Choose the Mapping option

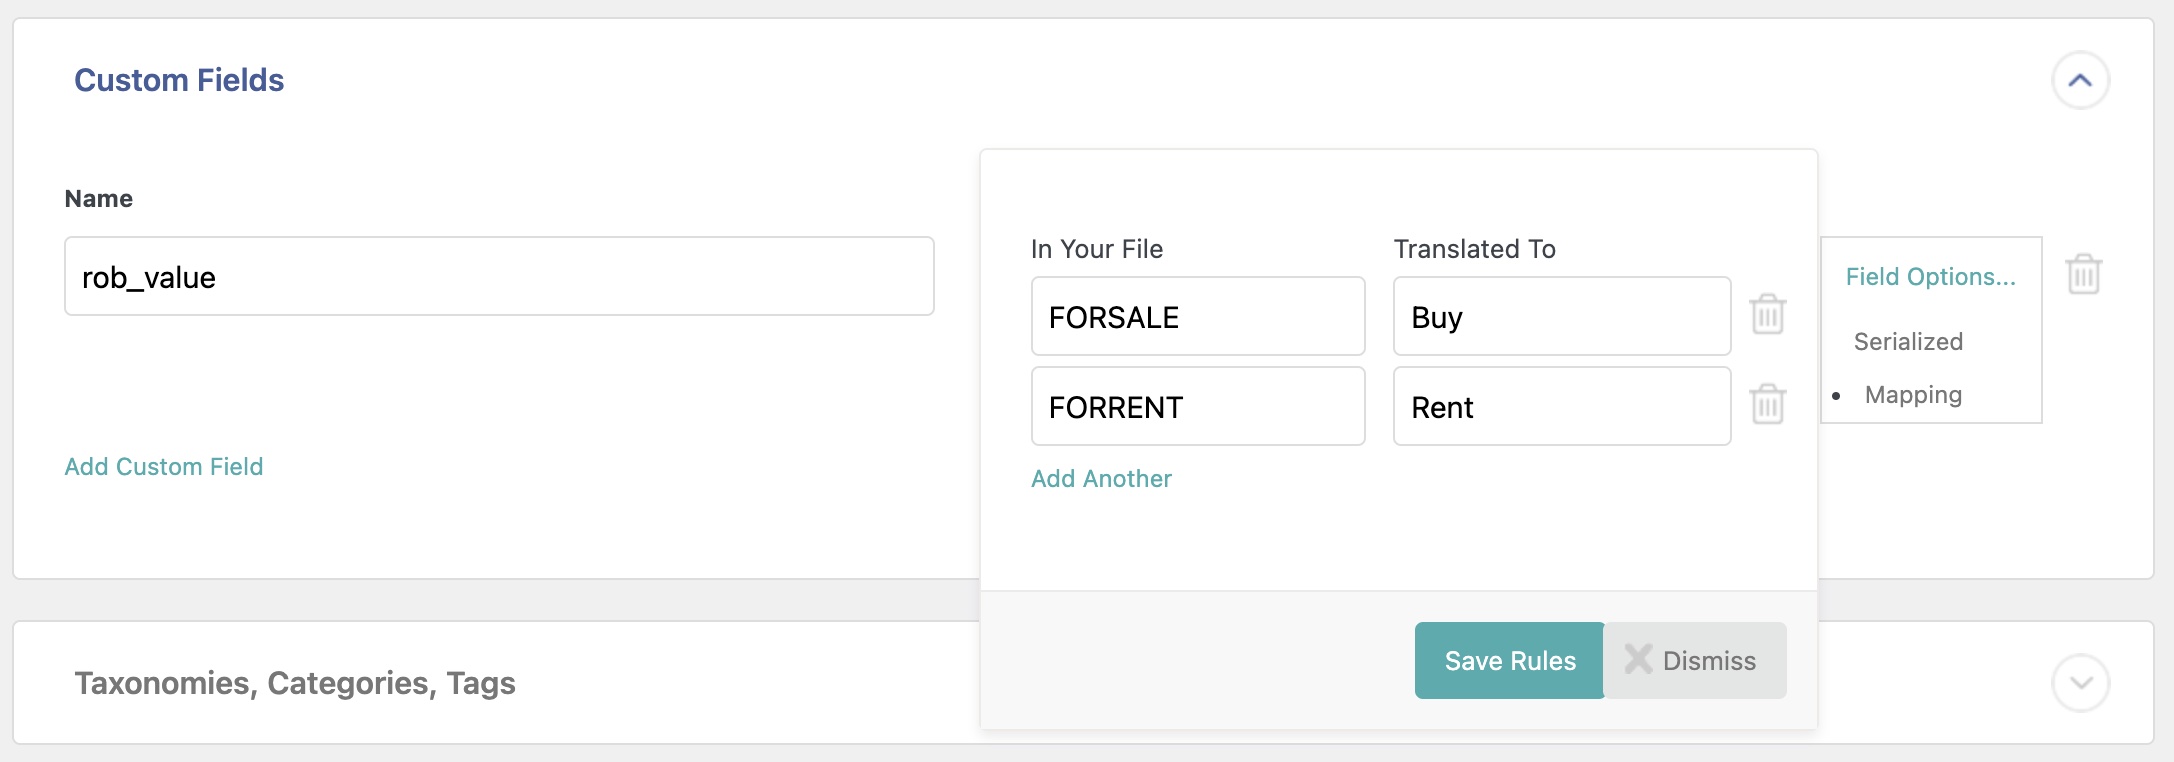tap(1912, 395)
